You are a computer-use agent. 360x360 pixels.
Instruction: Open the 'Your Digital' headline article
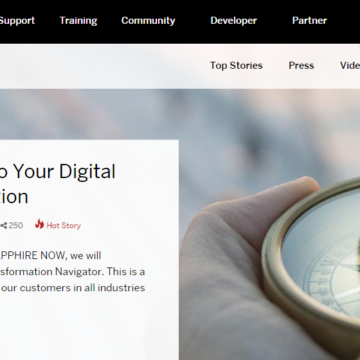click(x=58, y=172)
